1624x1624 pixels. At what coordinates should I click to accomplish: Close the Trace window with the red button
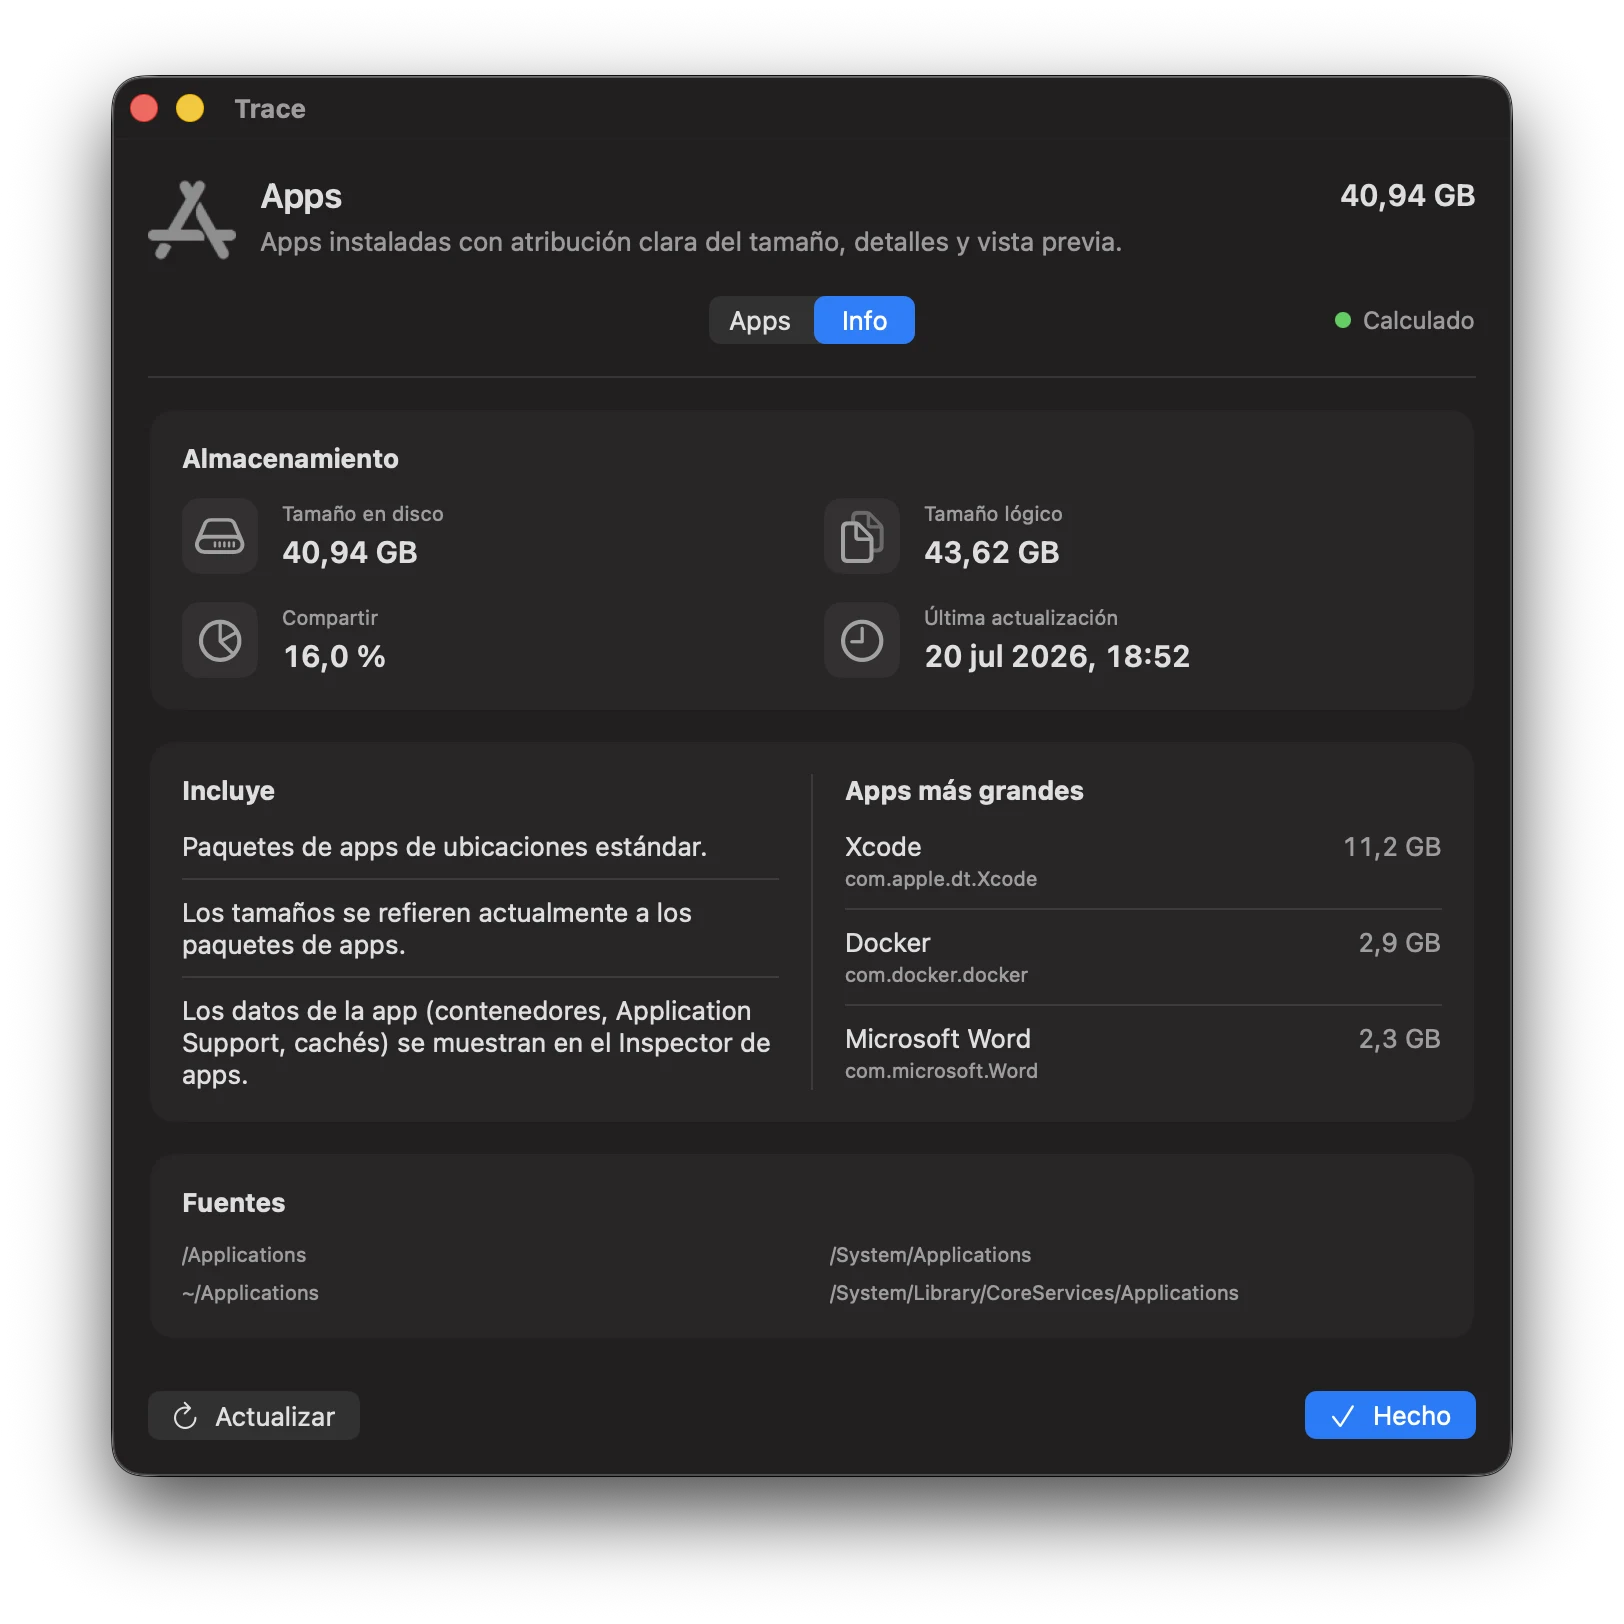(145, 108)
